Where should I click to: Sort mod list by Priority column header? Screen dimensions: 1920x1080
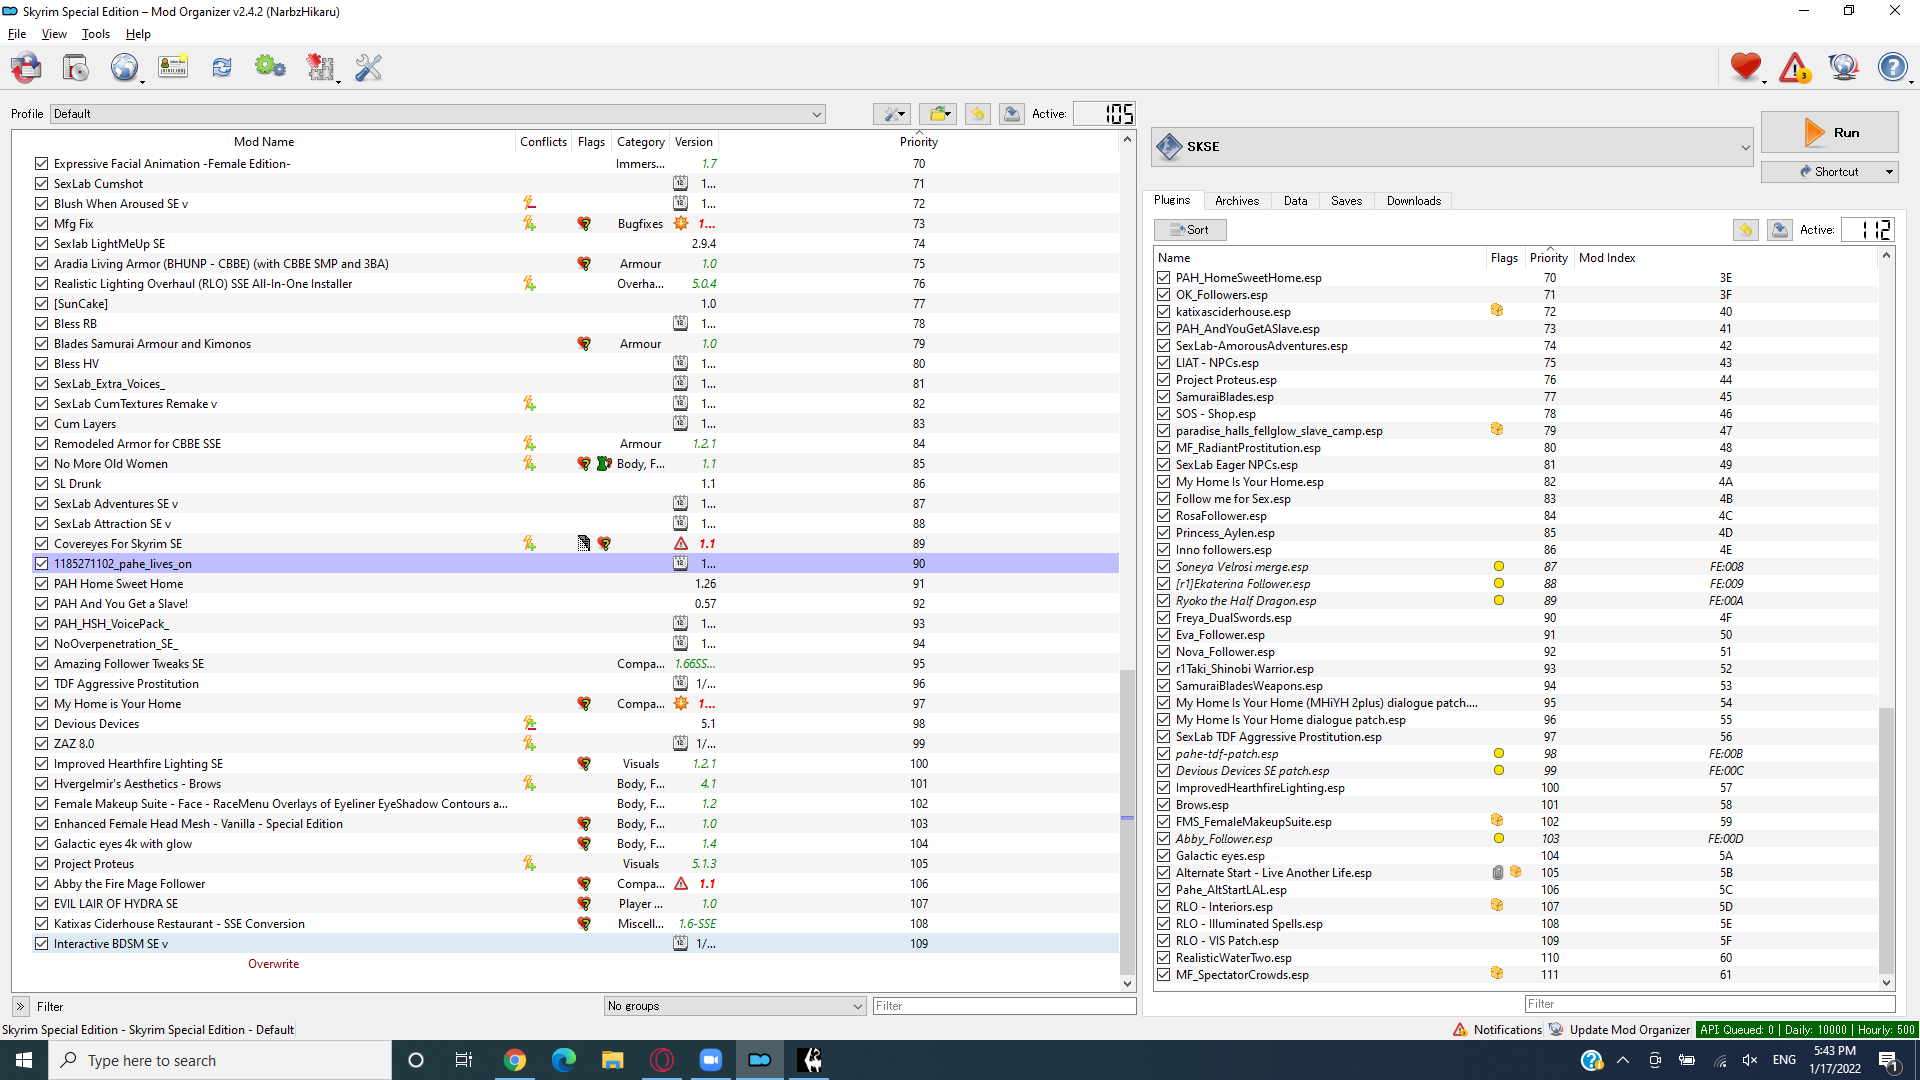[x=918, y=142]
